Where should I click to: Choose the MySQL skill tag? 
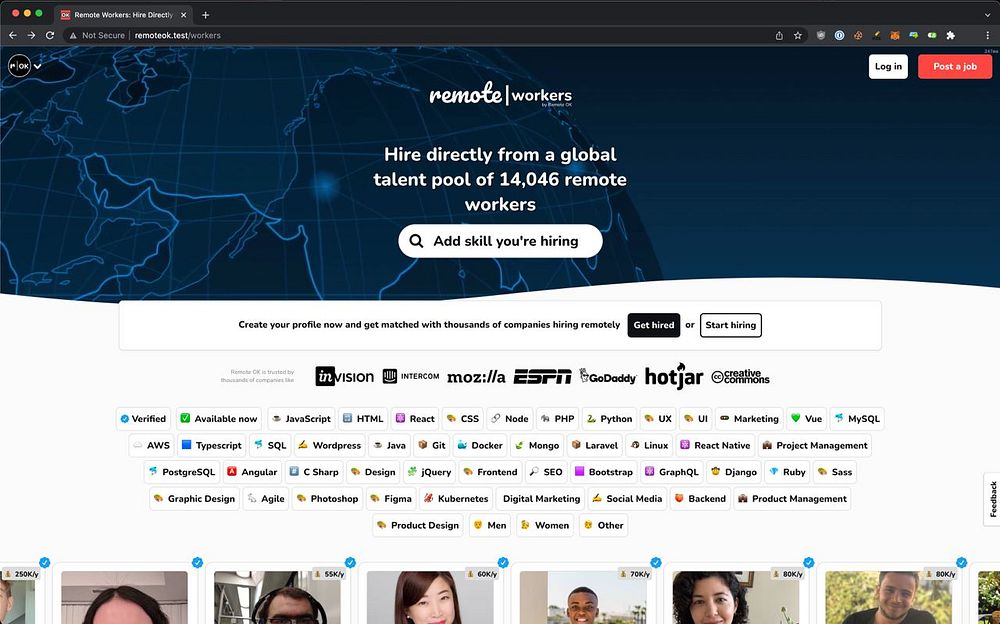click(x=857, y=419)
